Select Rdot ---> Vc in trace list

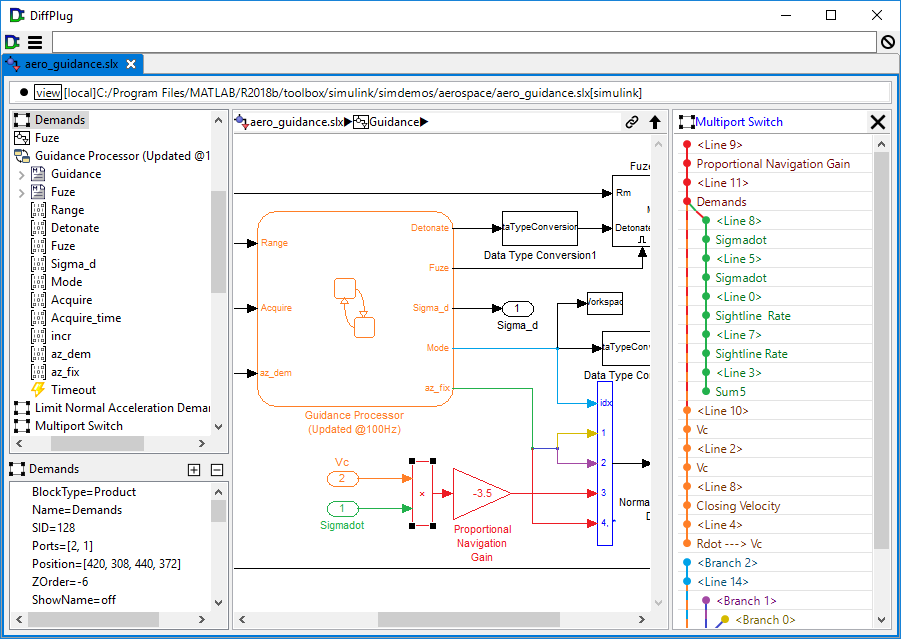coord(729,544)
